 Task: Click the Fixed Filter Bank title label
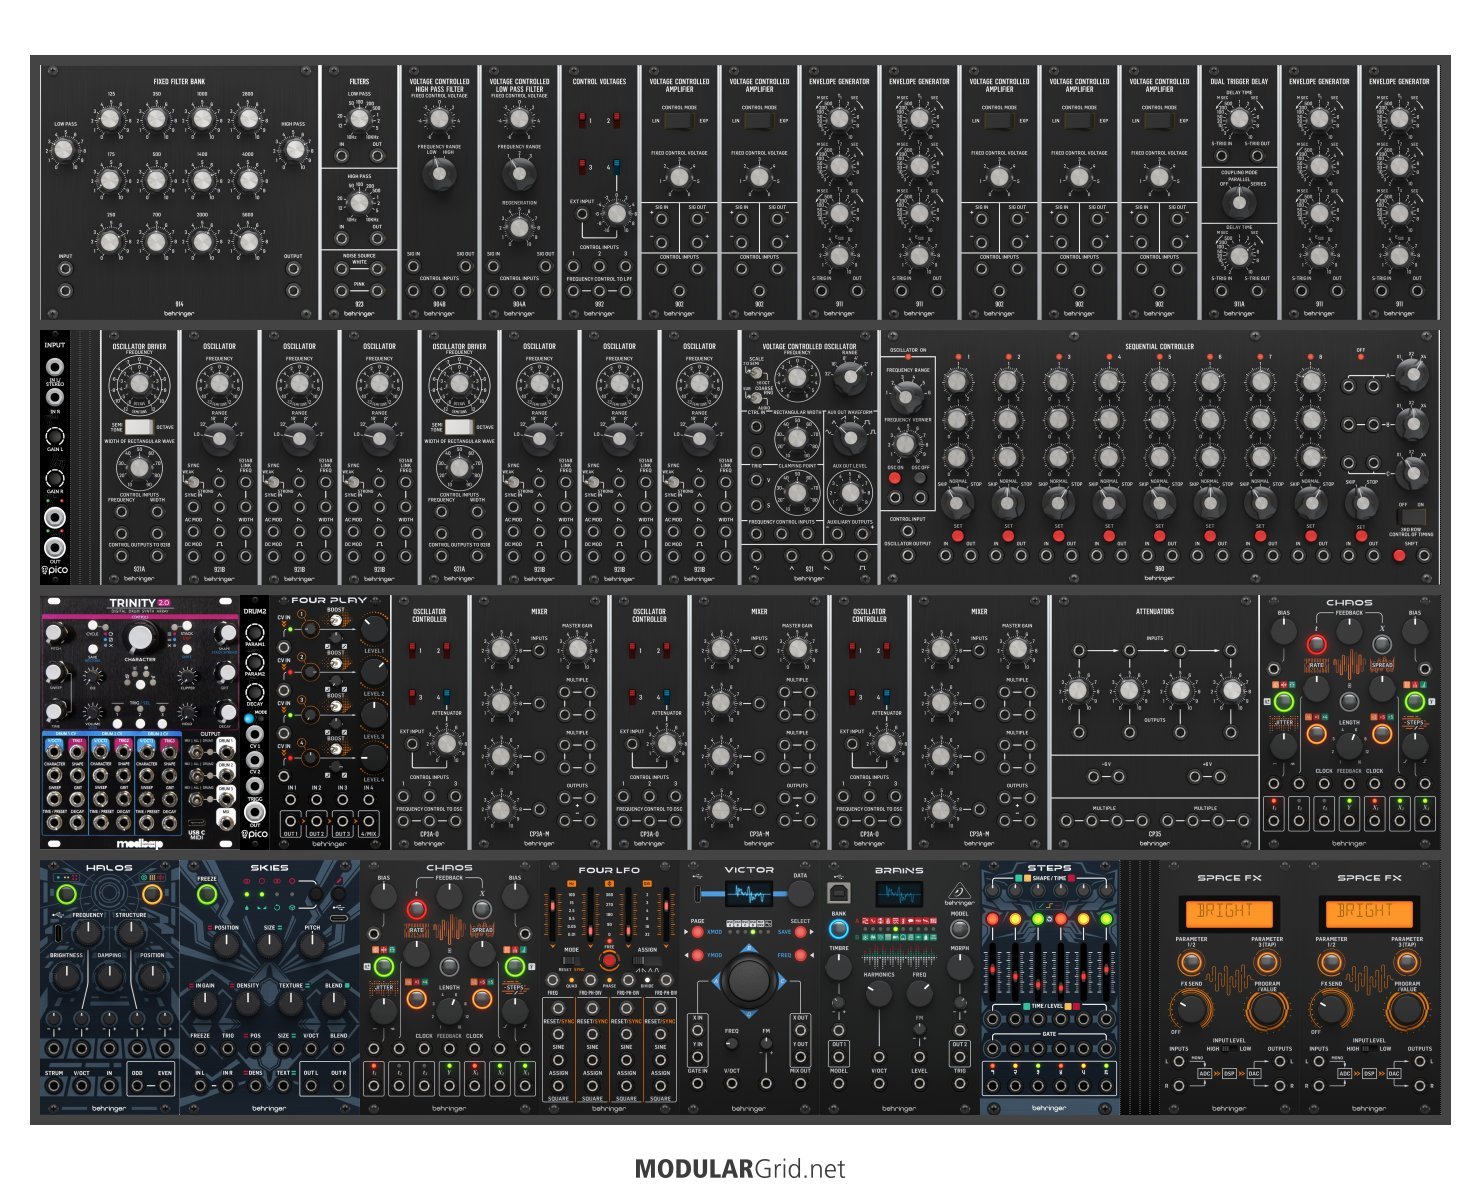point(179,82)
